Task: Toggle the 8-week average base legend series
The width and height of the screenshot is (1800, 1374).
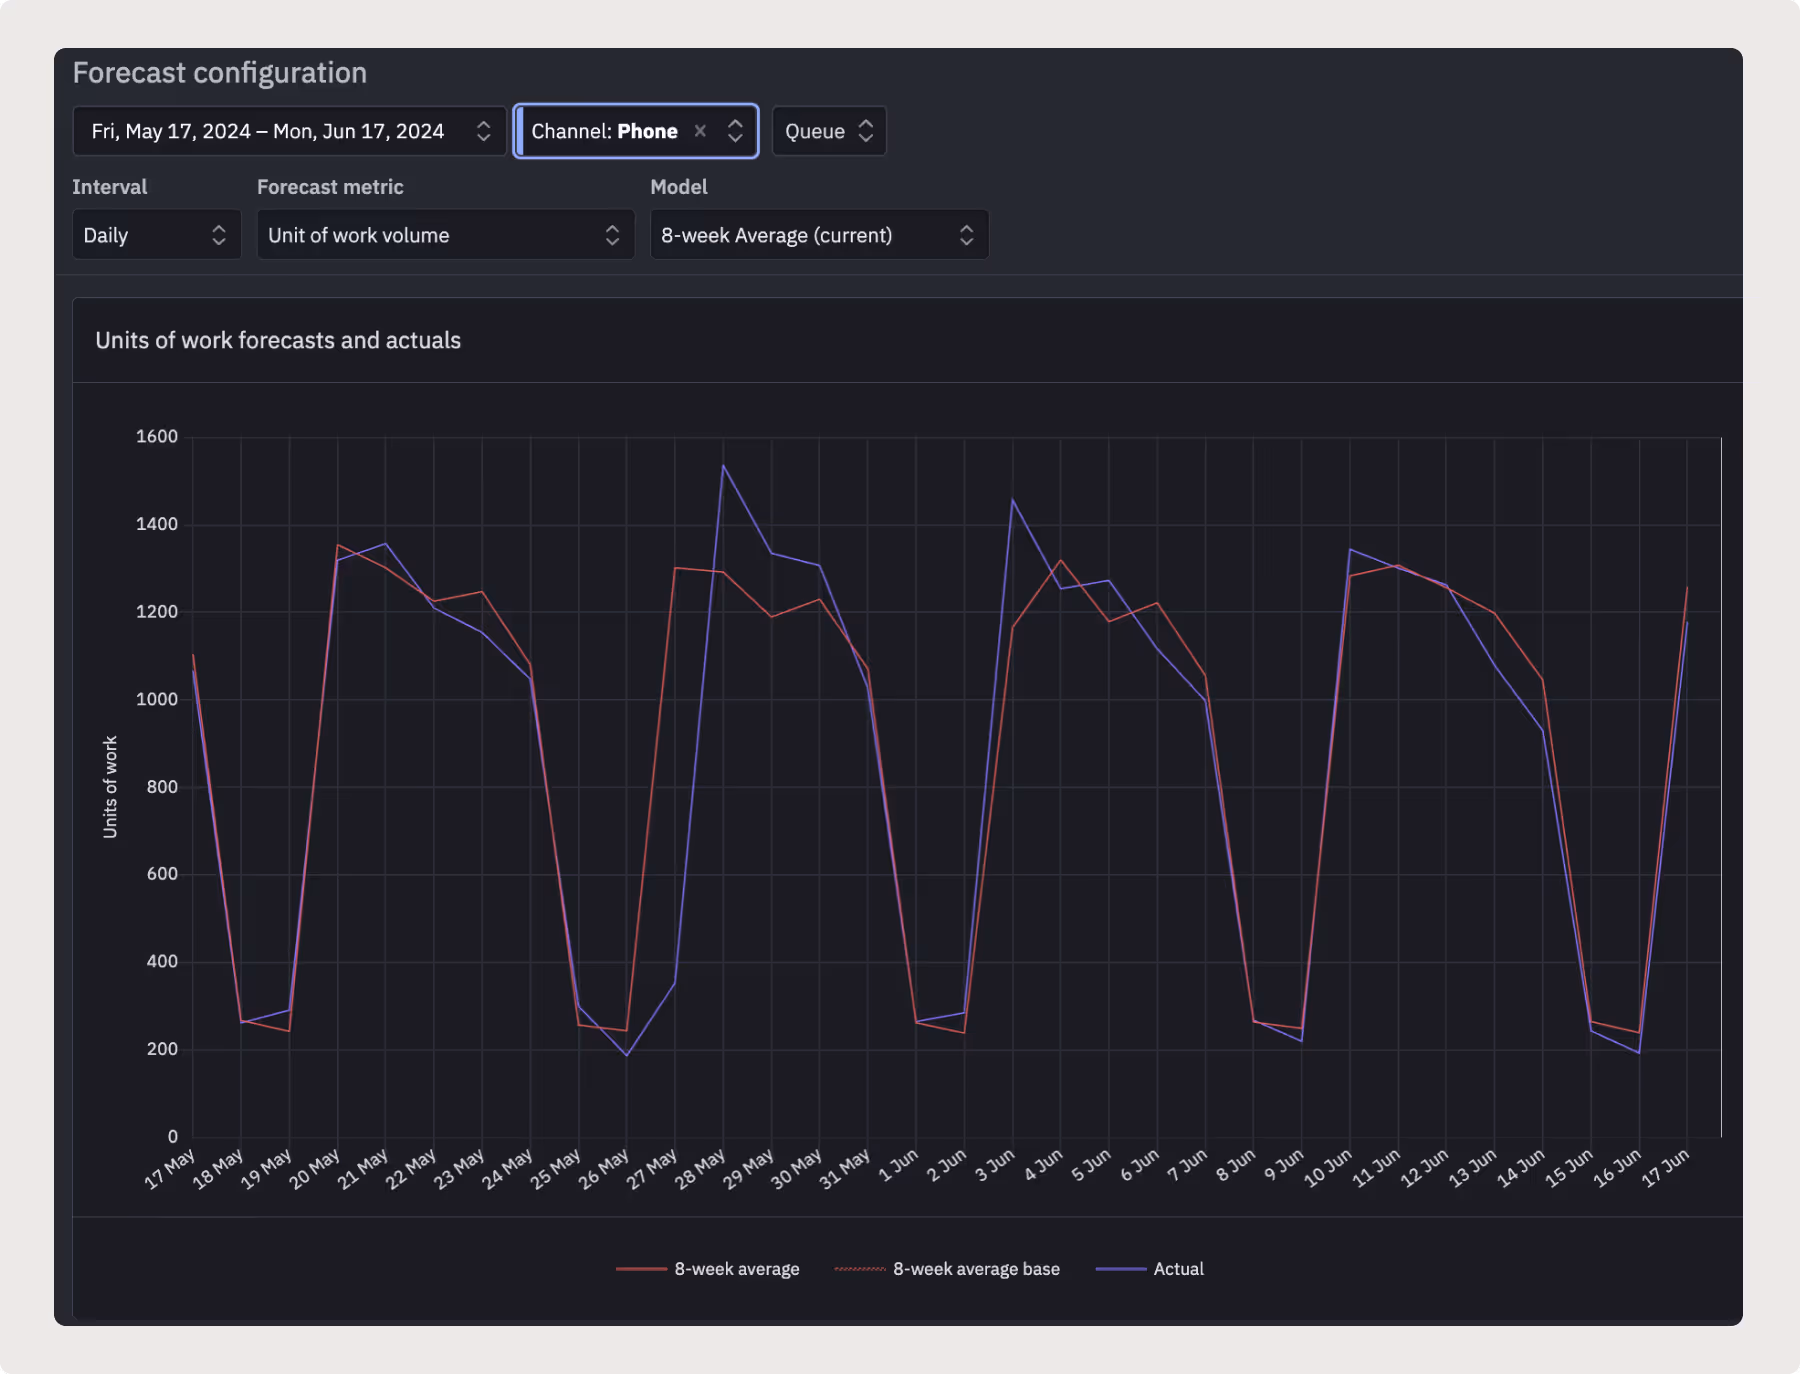Action: (x=947, y=1269)
